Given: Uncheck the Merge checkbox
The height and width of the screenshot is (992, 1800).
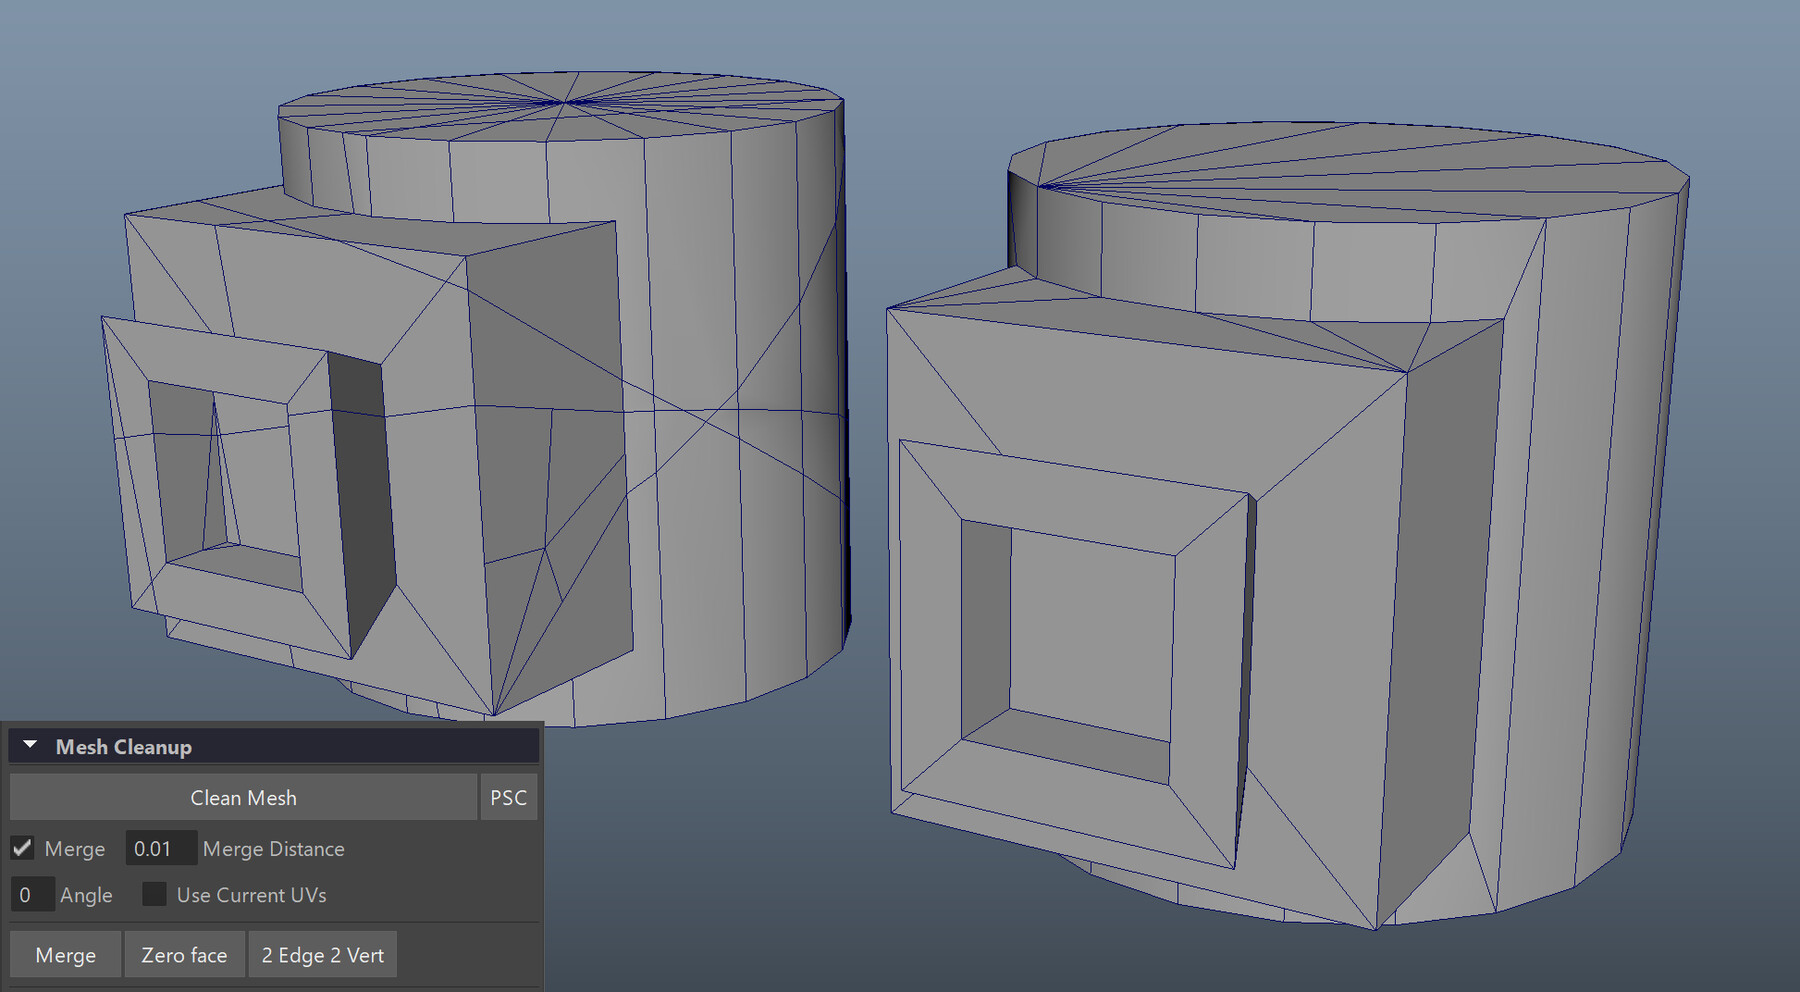Looking at the screenshot, I should tap(22, 847).
